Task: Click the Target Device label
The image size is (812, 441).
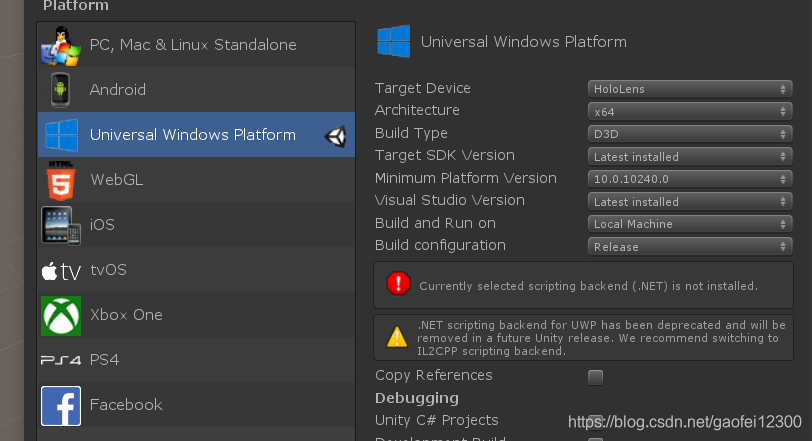Action: [x=423, y=89]
